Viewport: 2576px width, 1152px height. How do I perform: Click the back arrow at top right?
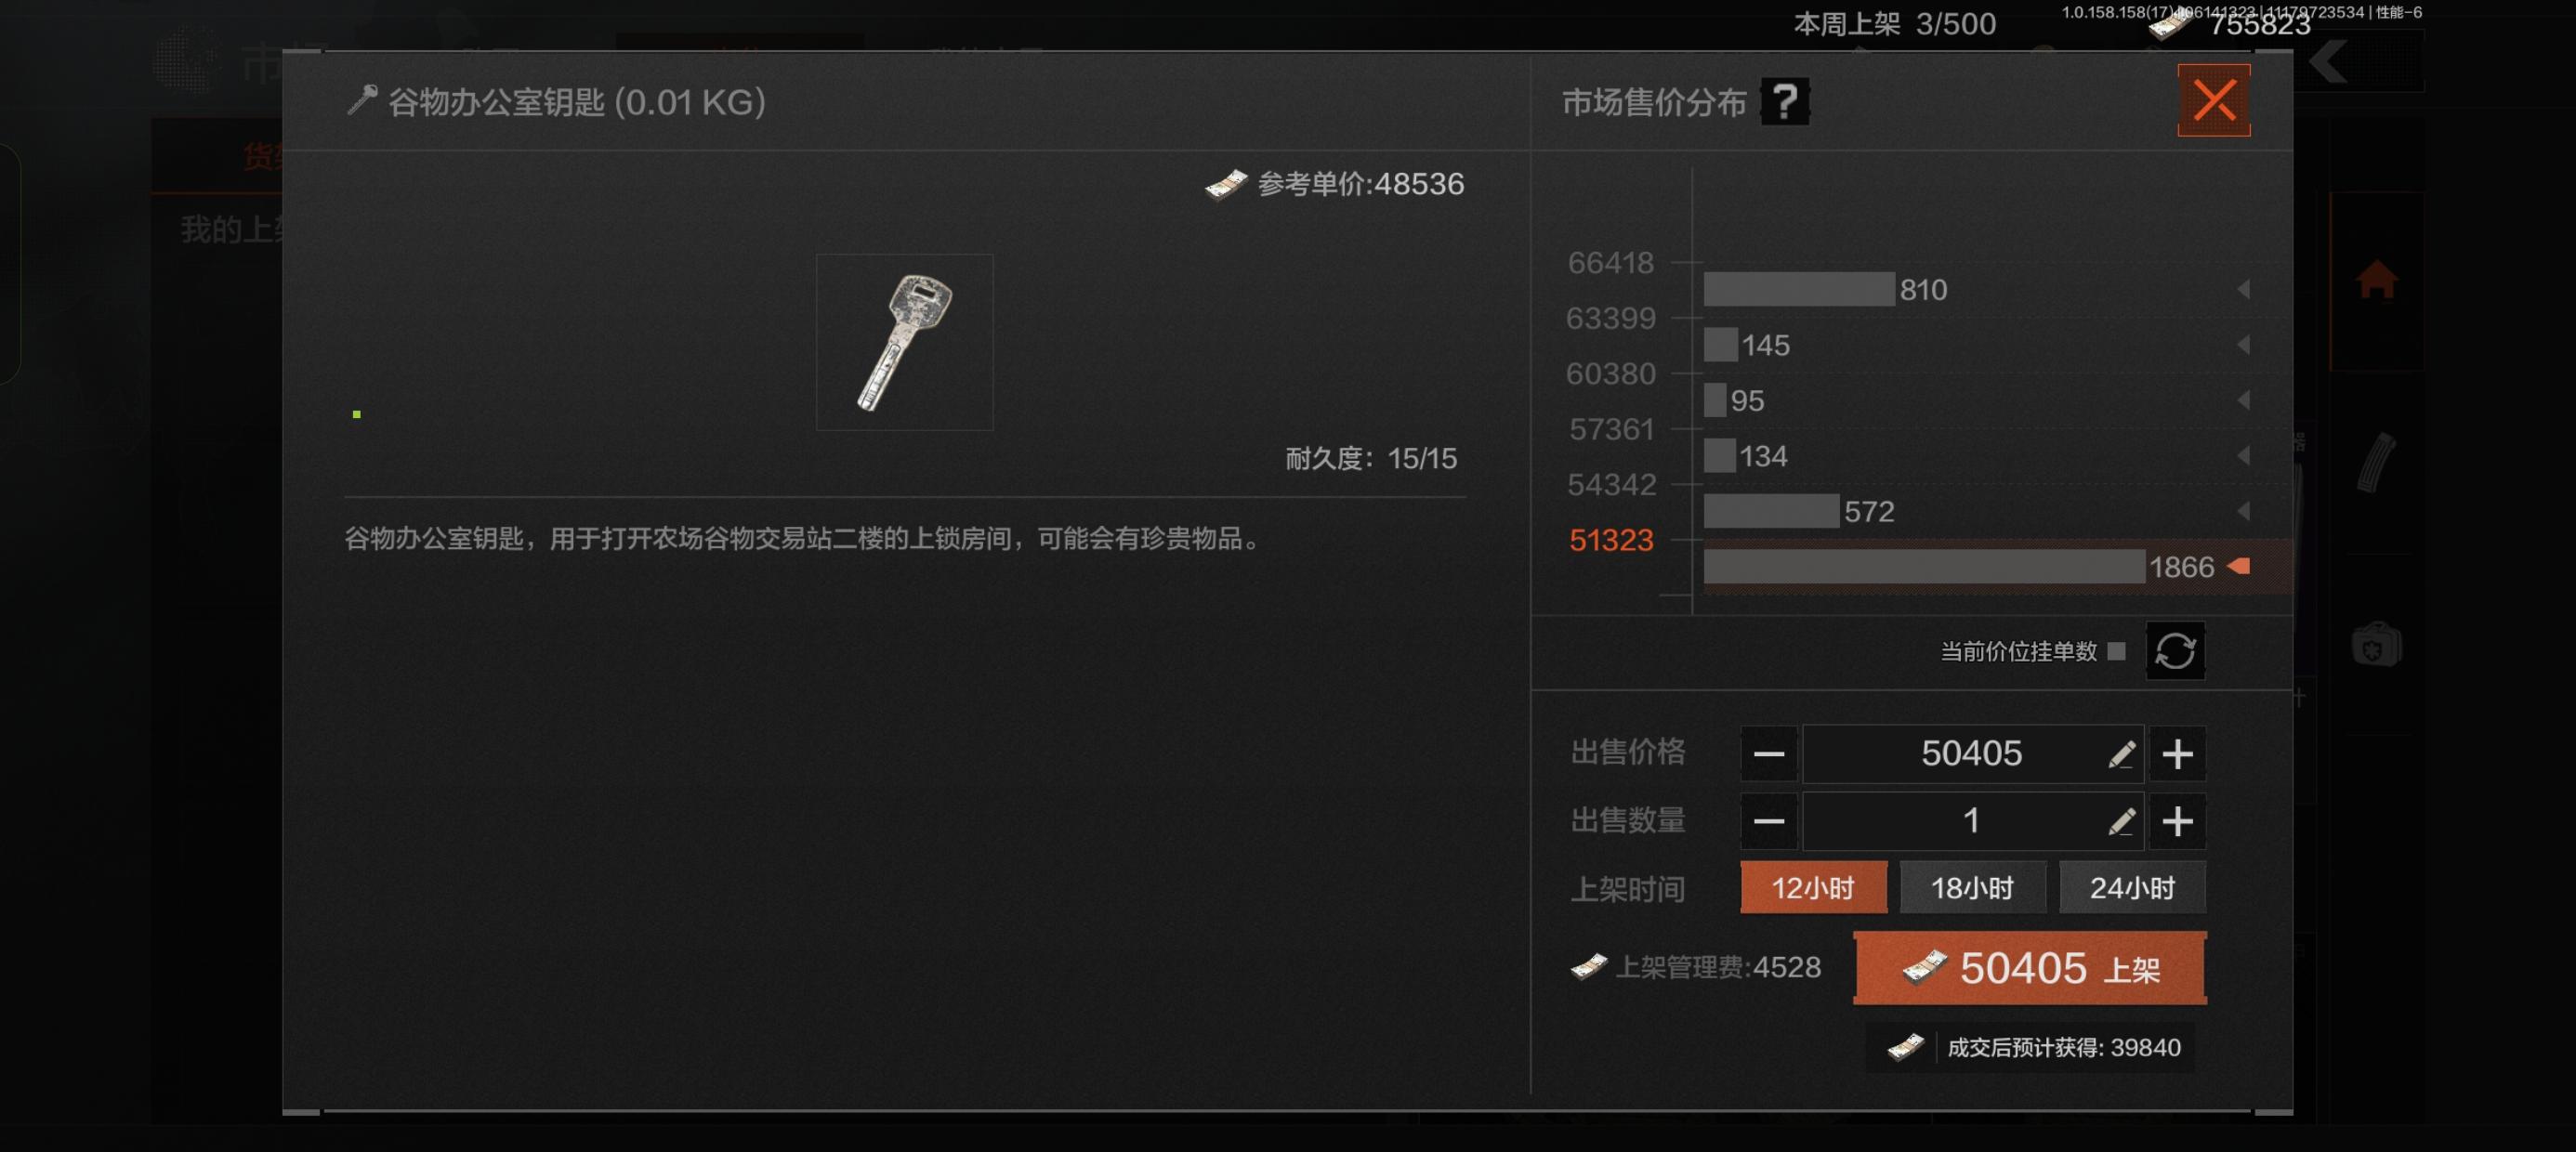(x=2328, y=62)
